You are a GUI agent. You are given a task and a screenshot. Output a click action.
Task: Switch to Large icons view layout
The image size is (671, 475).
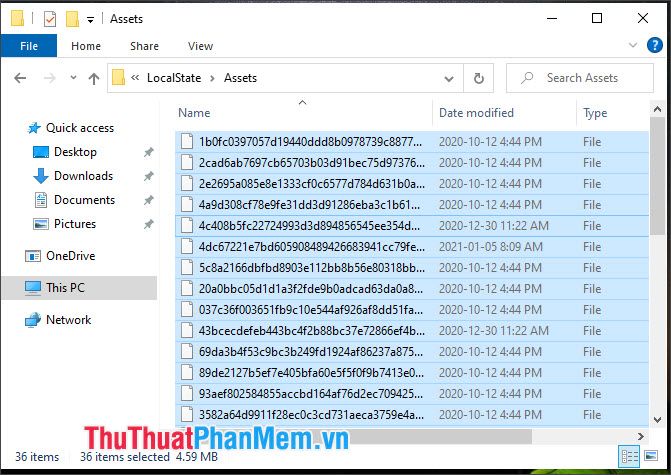pos(651,456)
